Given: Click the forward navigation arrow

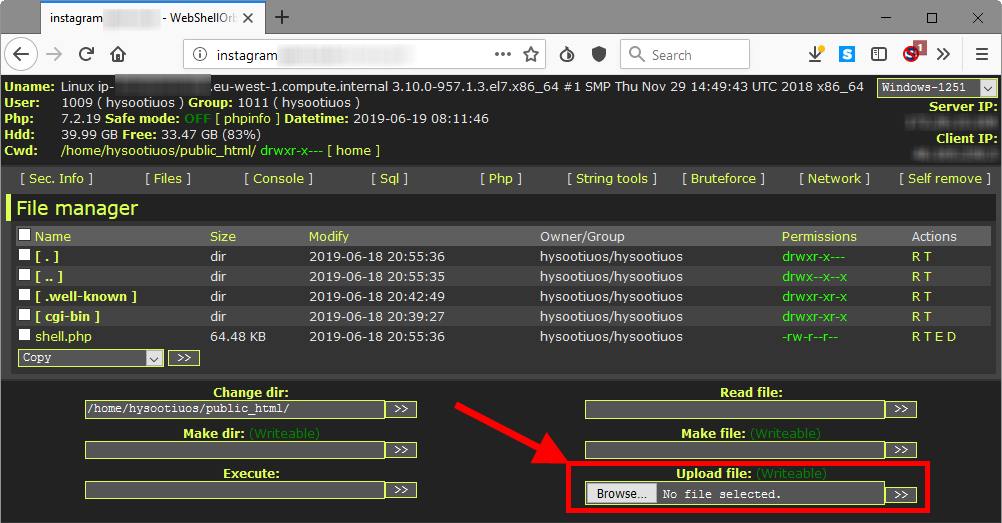Looking at the screenshot, I should click(x=54, y=54).
